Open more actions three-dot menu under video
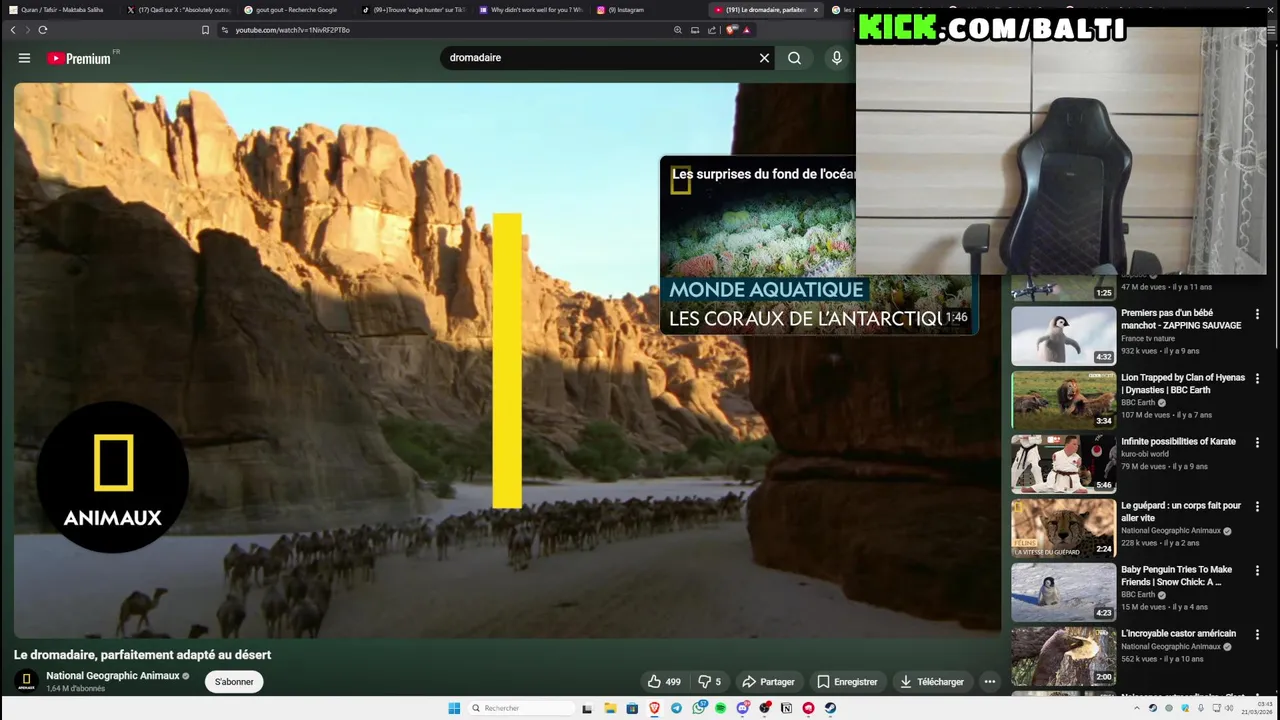 [x=989, y=682]
